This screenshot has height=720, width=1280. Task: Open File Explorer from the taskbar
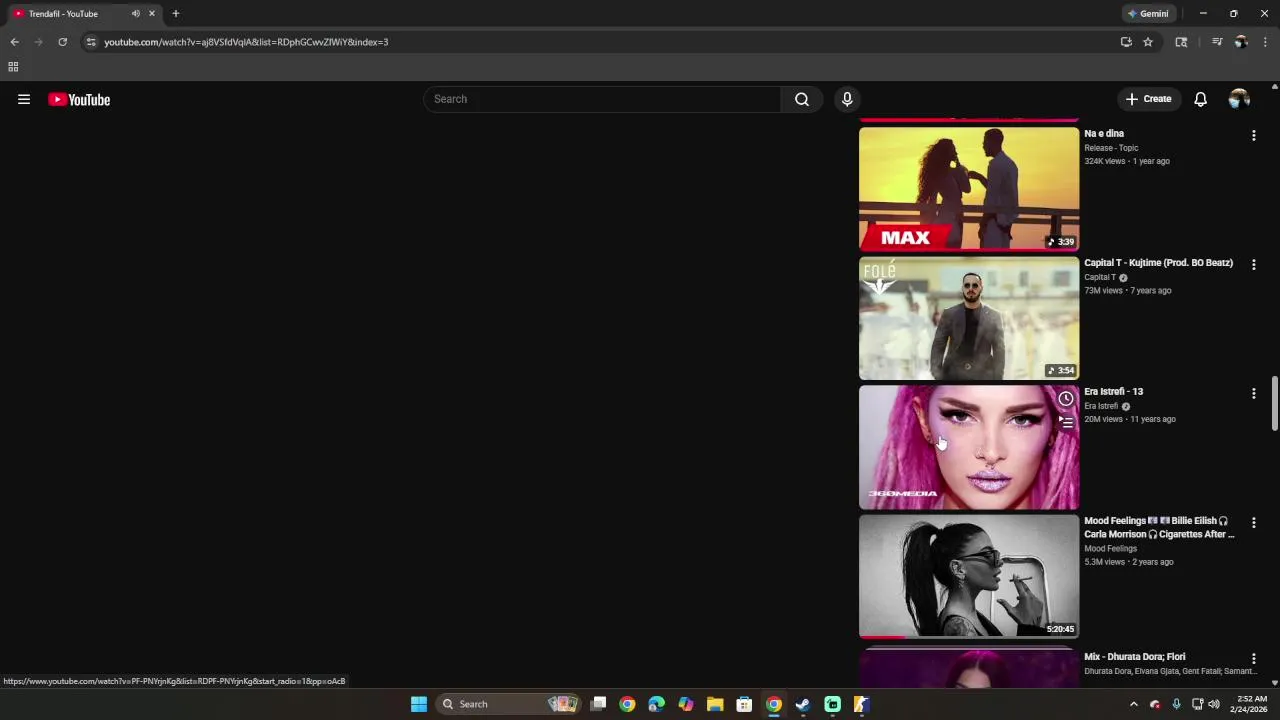coord(715,704)
